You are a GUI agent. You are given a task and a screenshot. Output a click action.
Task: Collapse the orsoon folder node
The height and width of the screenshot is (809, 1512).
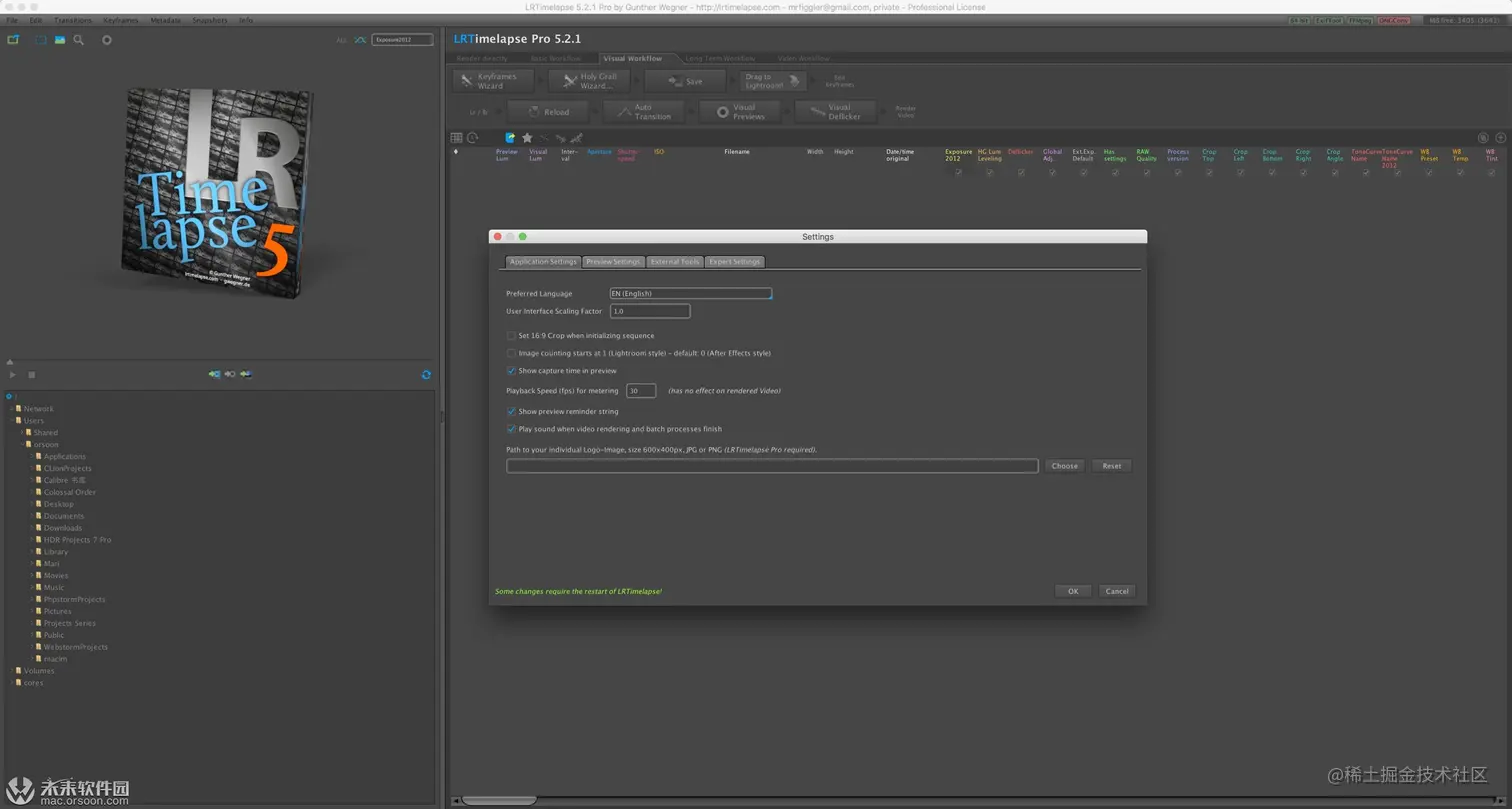click(x=21, y=445)
